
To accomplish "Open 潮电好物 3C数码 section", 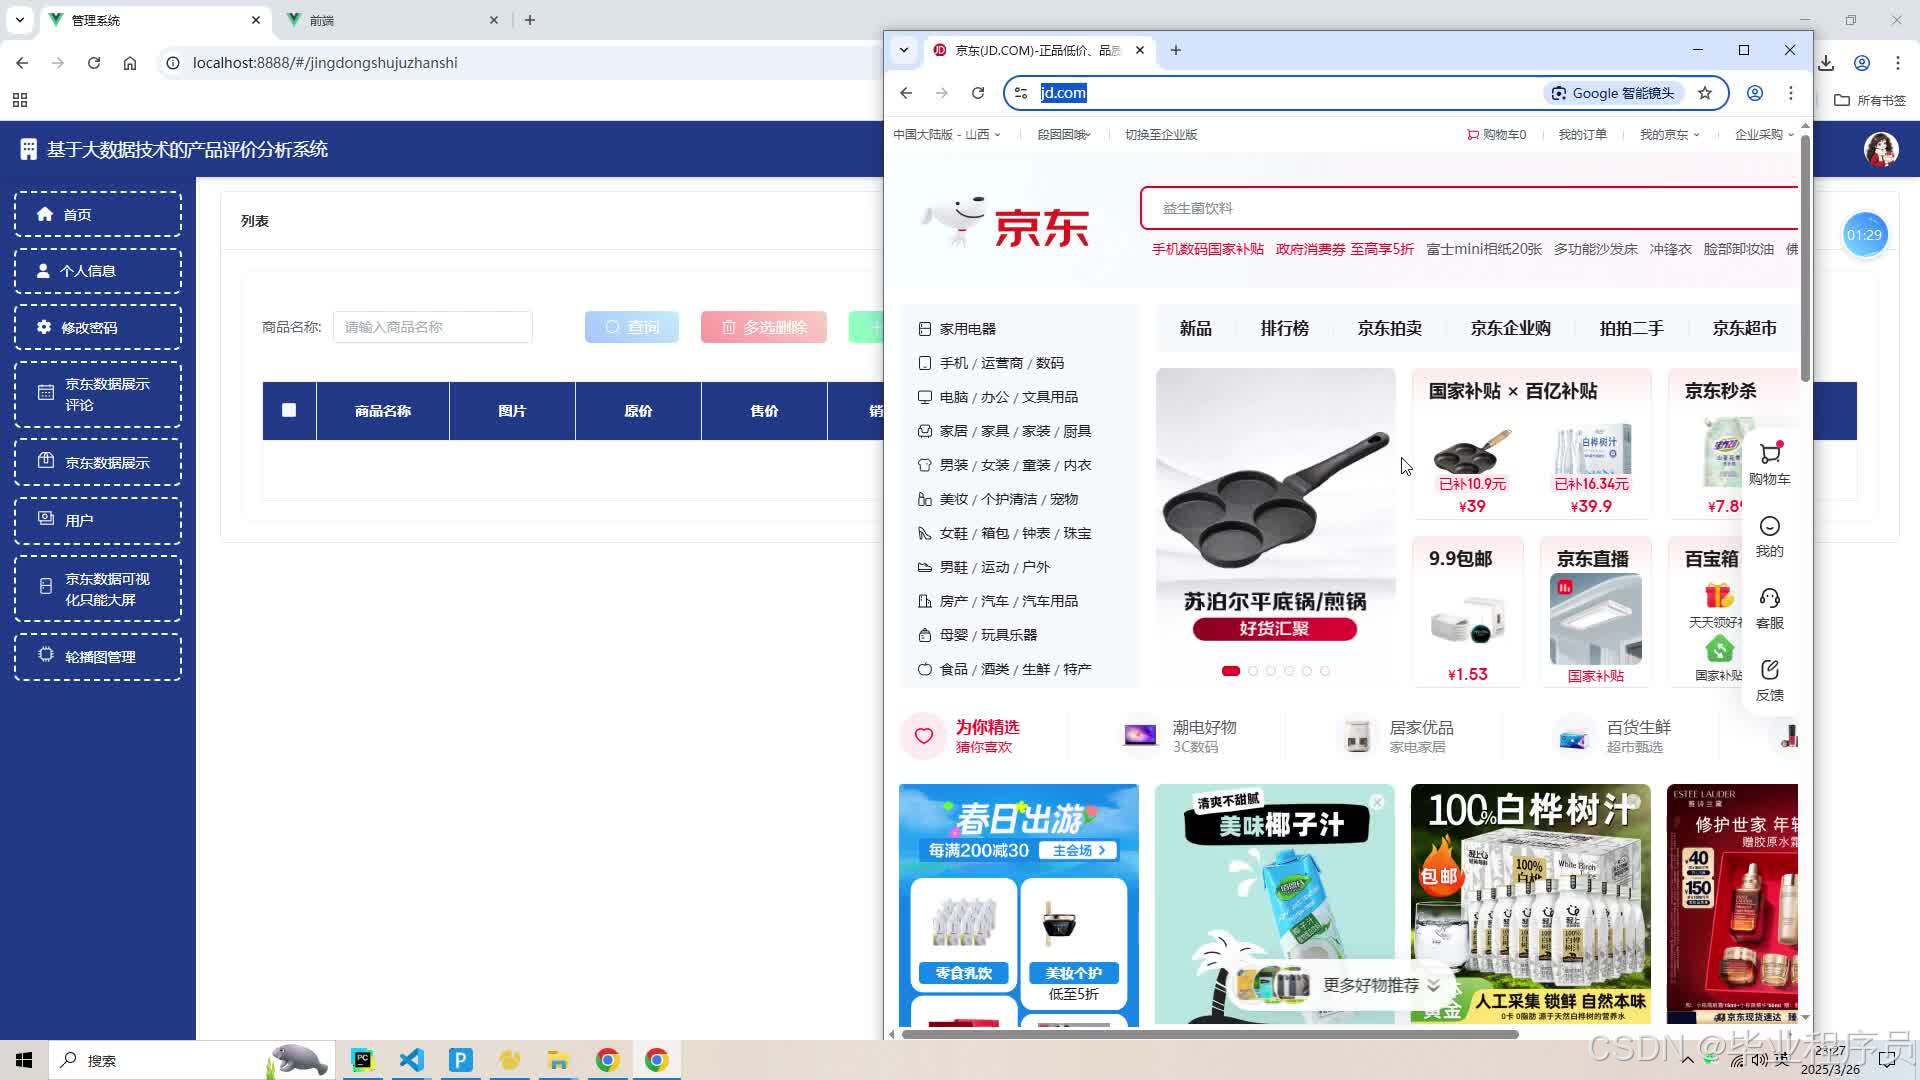I will 1180,736.
